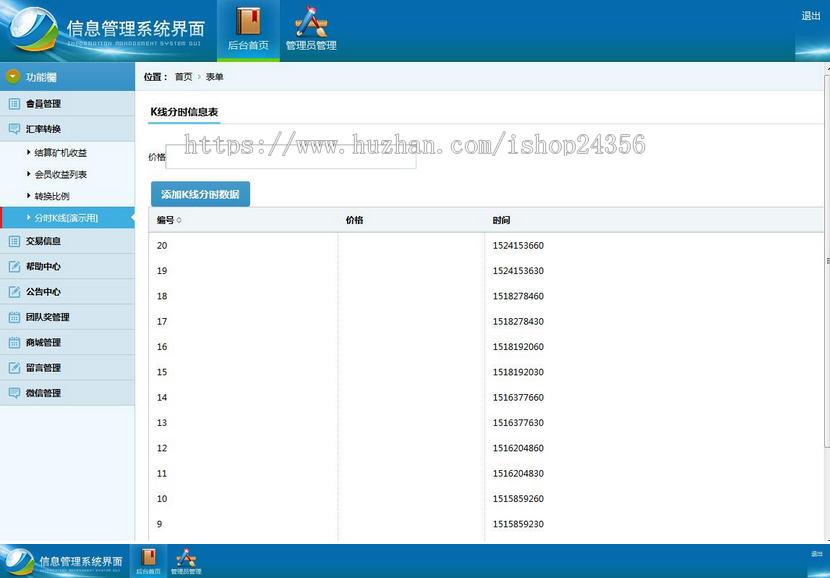Screen dimensions: 830x578
Task: Open the 微信管理 menu
Action: (x=67, y=393)
